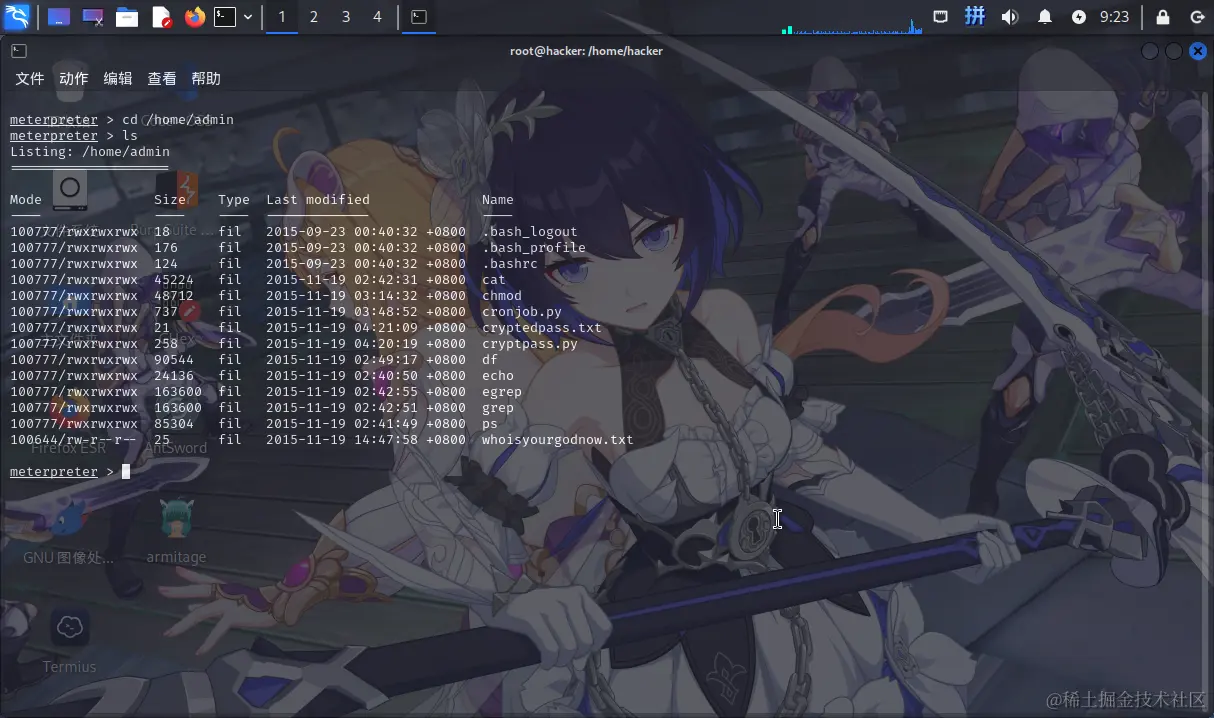1214x718 pixels.
Task: Click the terminal title 'root@hacker: /home/hacker'
Action: [x=586, y=51]
